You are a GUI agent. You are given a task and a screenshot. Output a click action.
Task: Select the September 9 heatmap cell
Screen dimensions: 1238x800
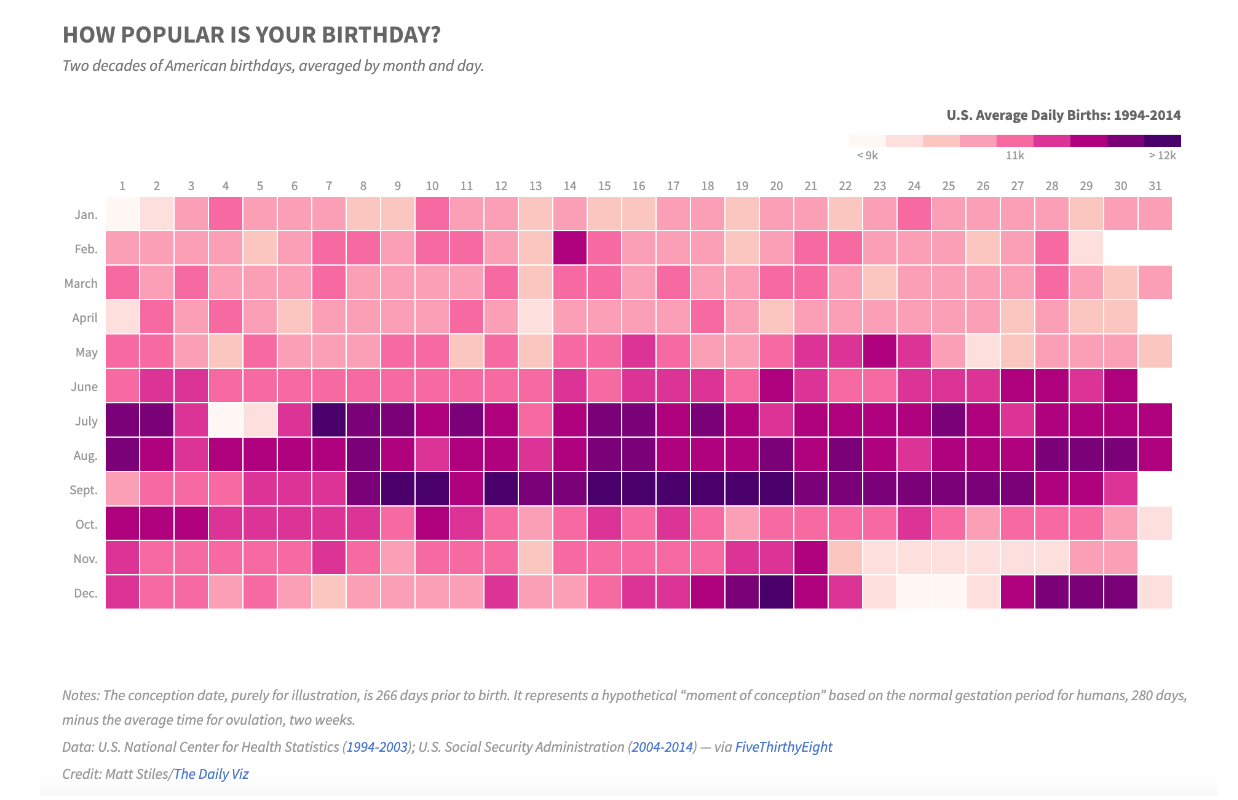(398, 490)
